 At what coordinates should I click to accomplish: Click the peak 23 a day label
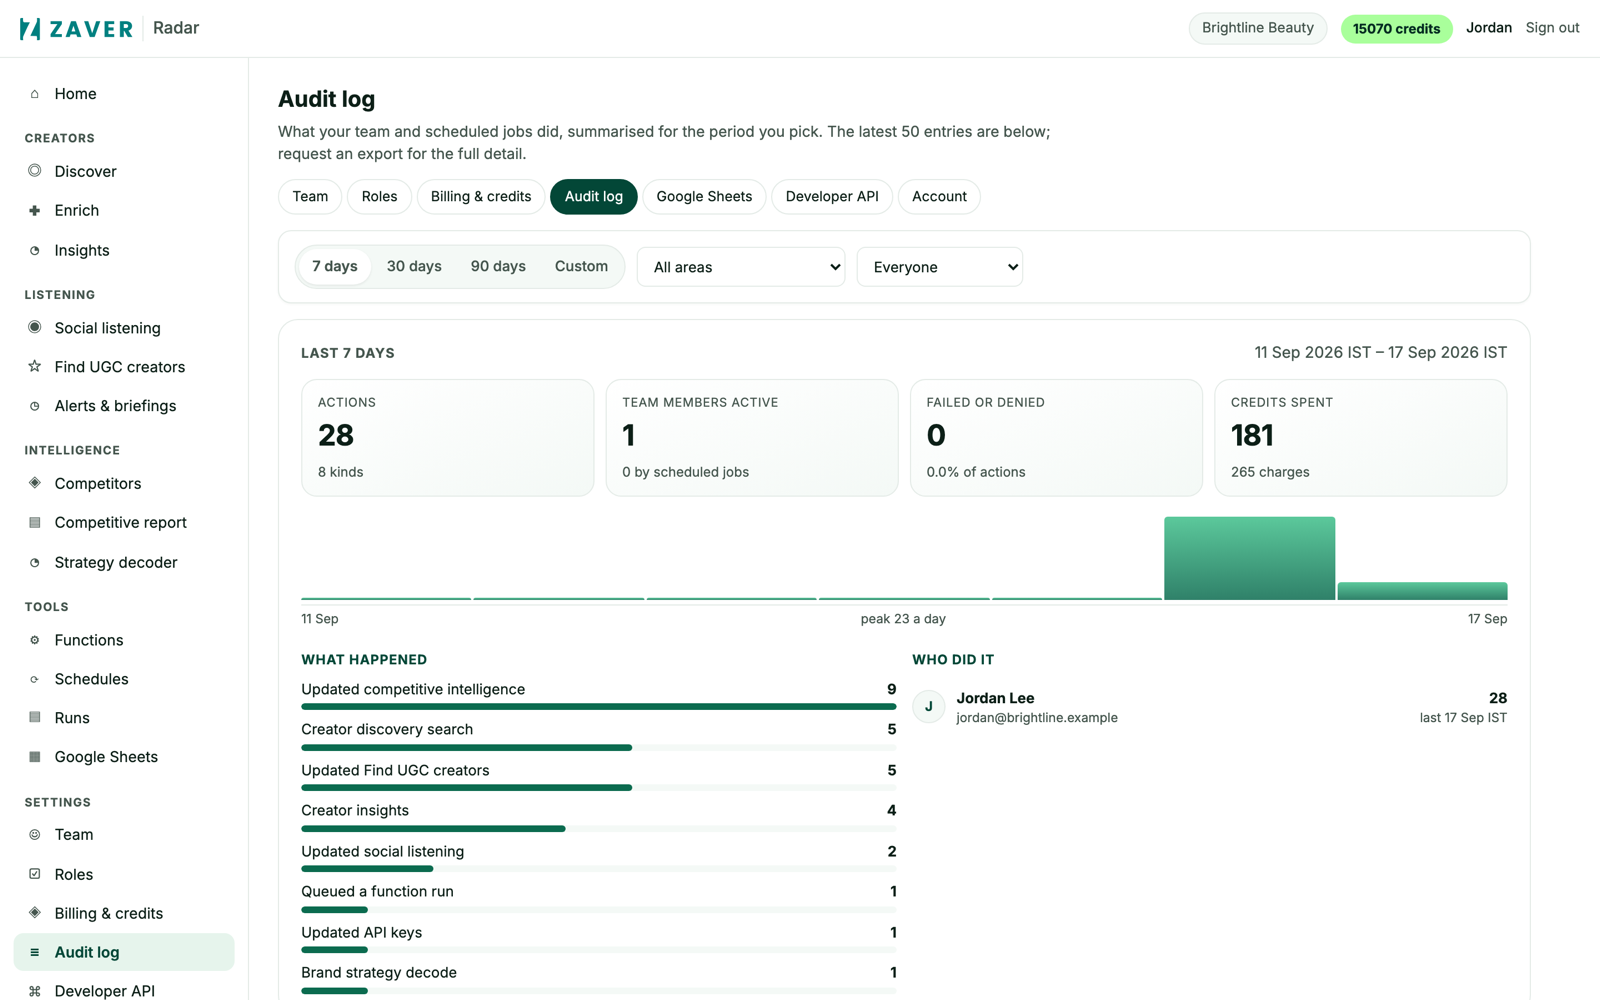click(x=903, y=619)
